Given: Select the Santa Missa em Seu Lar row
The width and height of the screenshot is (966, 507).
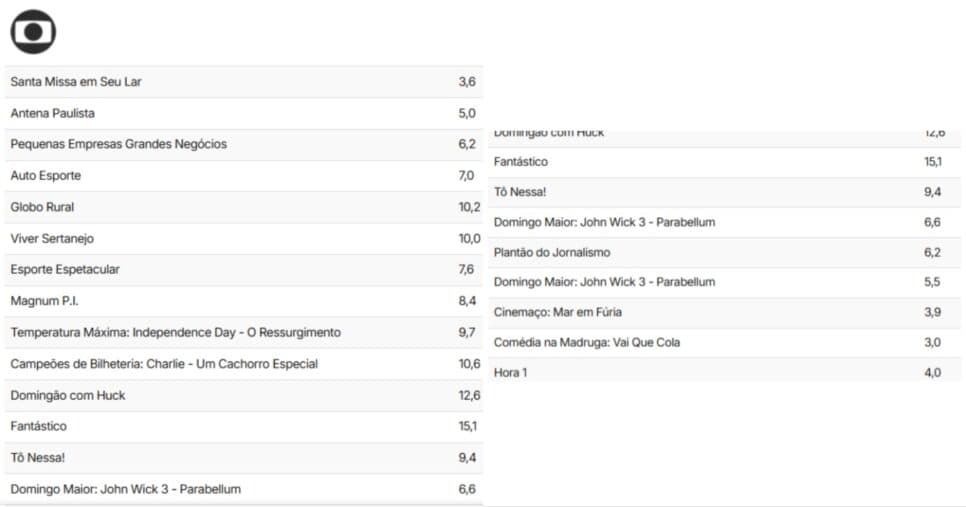Looking at the screenshot, I should [x=244, y=82].
